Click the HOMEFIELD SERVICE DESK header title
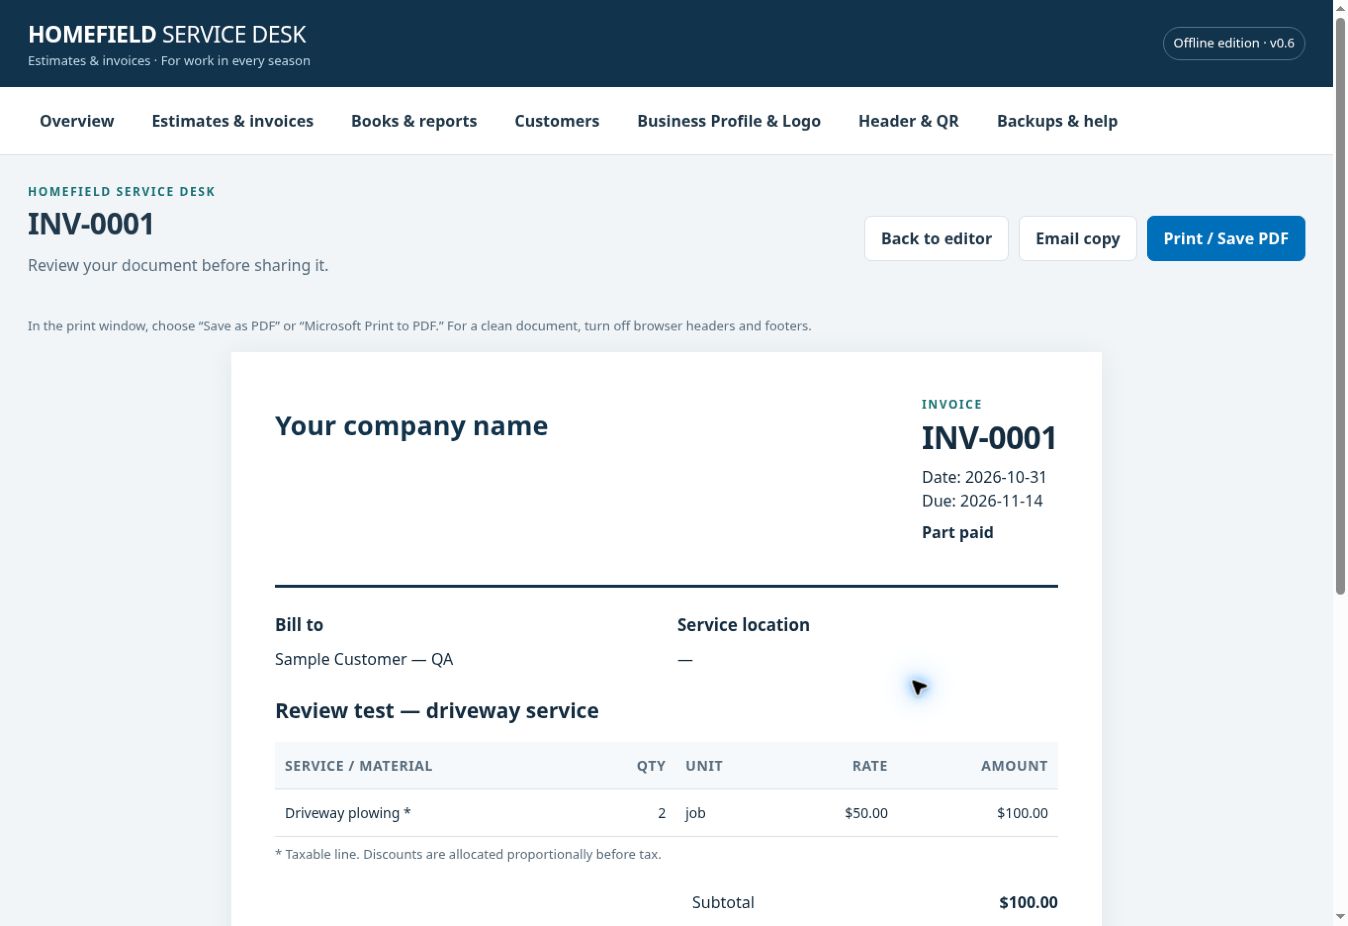The height and width of the screenshot is (926, 1348). click(x=167, y=34)
